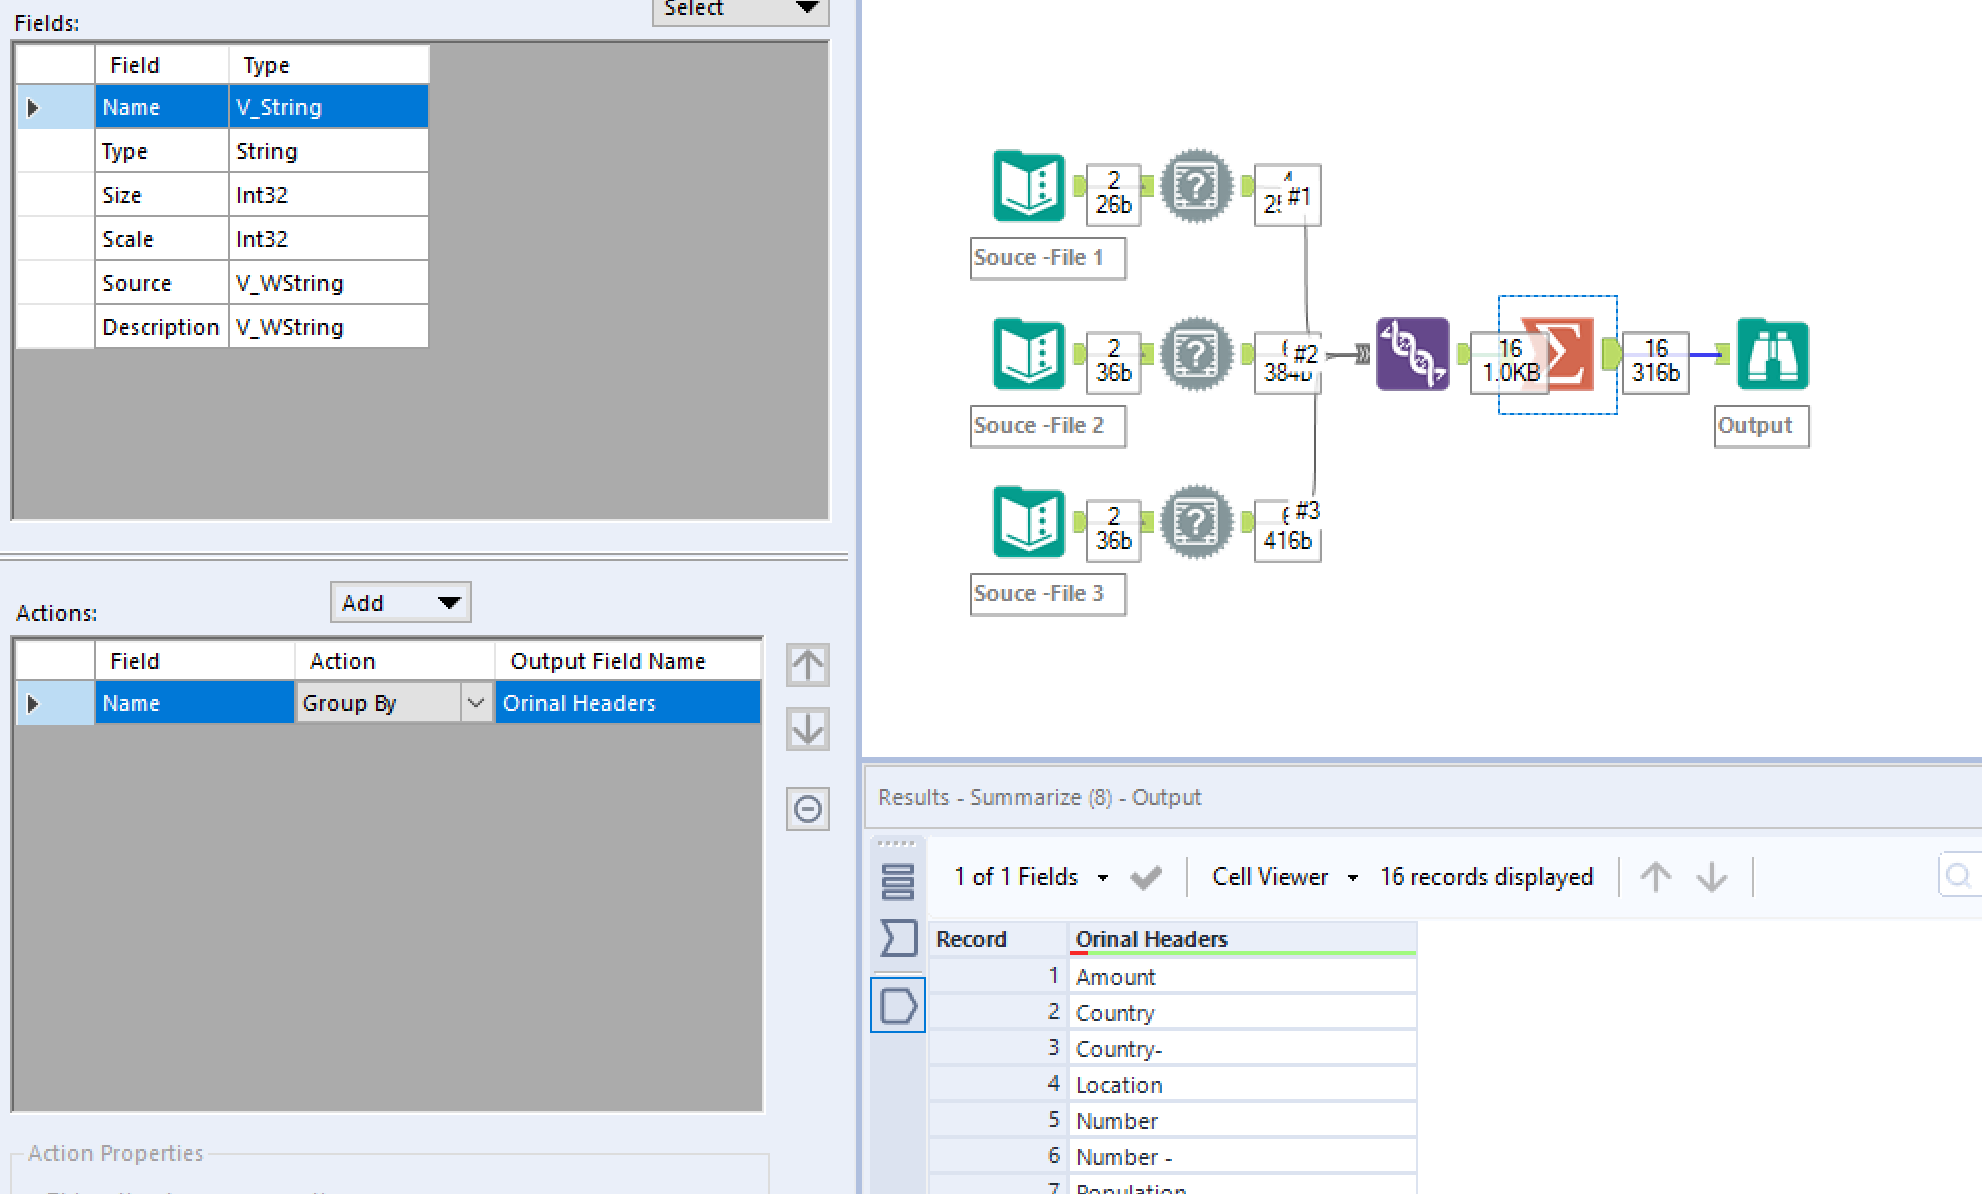Click the minus button to remove the action

click(x=808, y=809)
